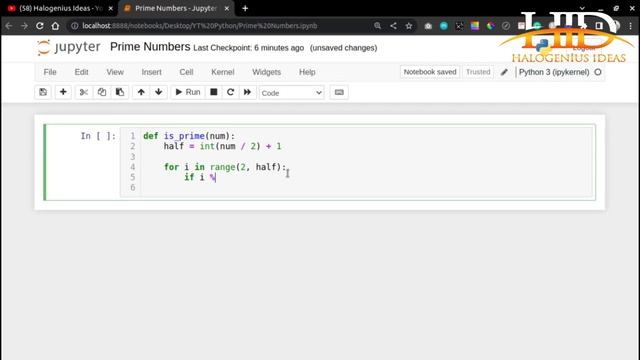Open the Widgets menu
This screenshot has height=360, width=640.
tap(267, 72)
